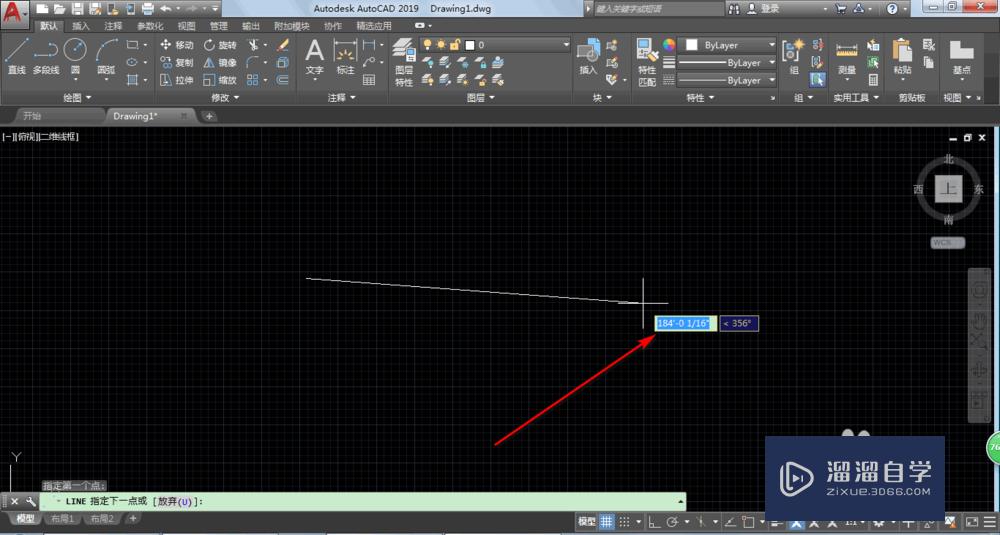This screenshot has height=535, width=1000.
Task: Open 图层特性 layer properties manager
Action: tap(404, 62)
